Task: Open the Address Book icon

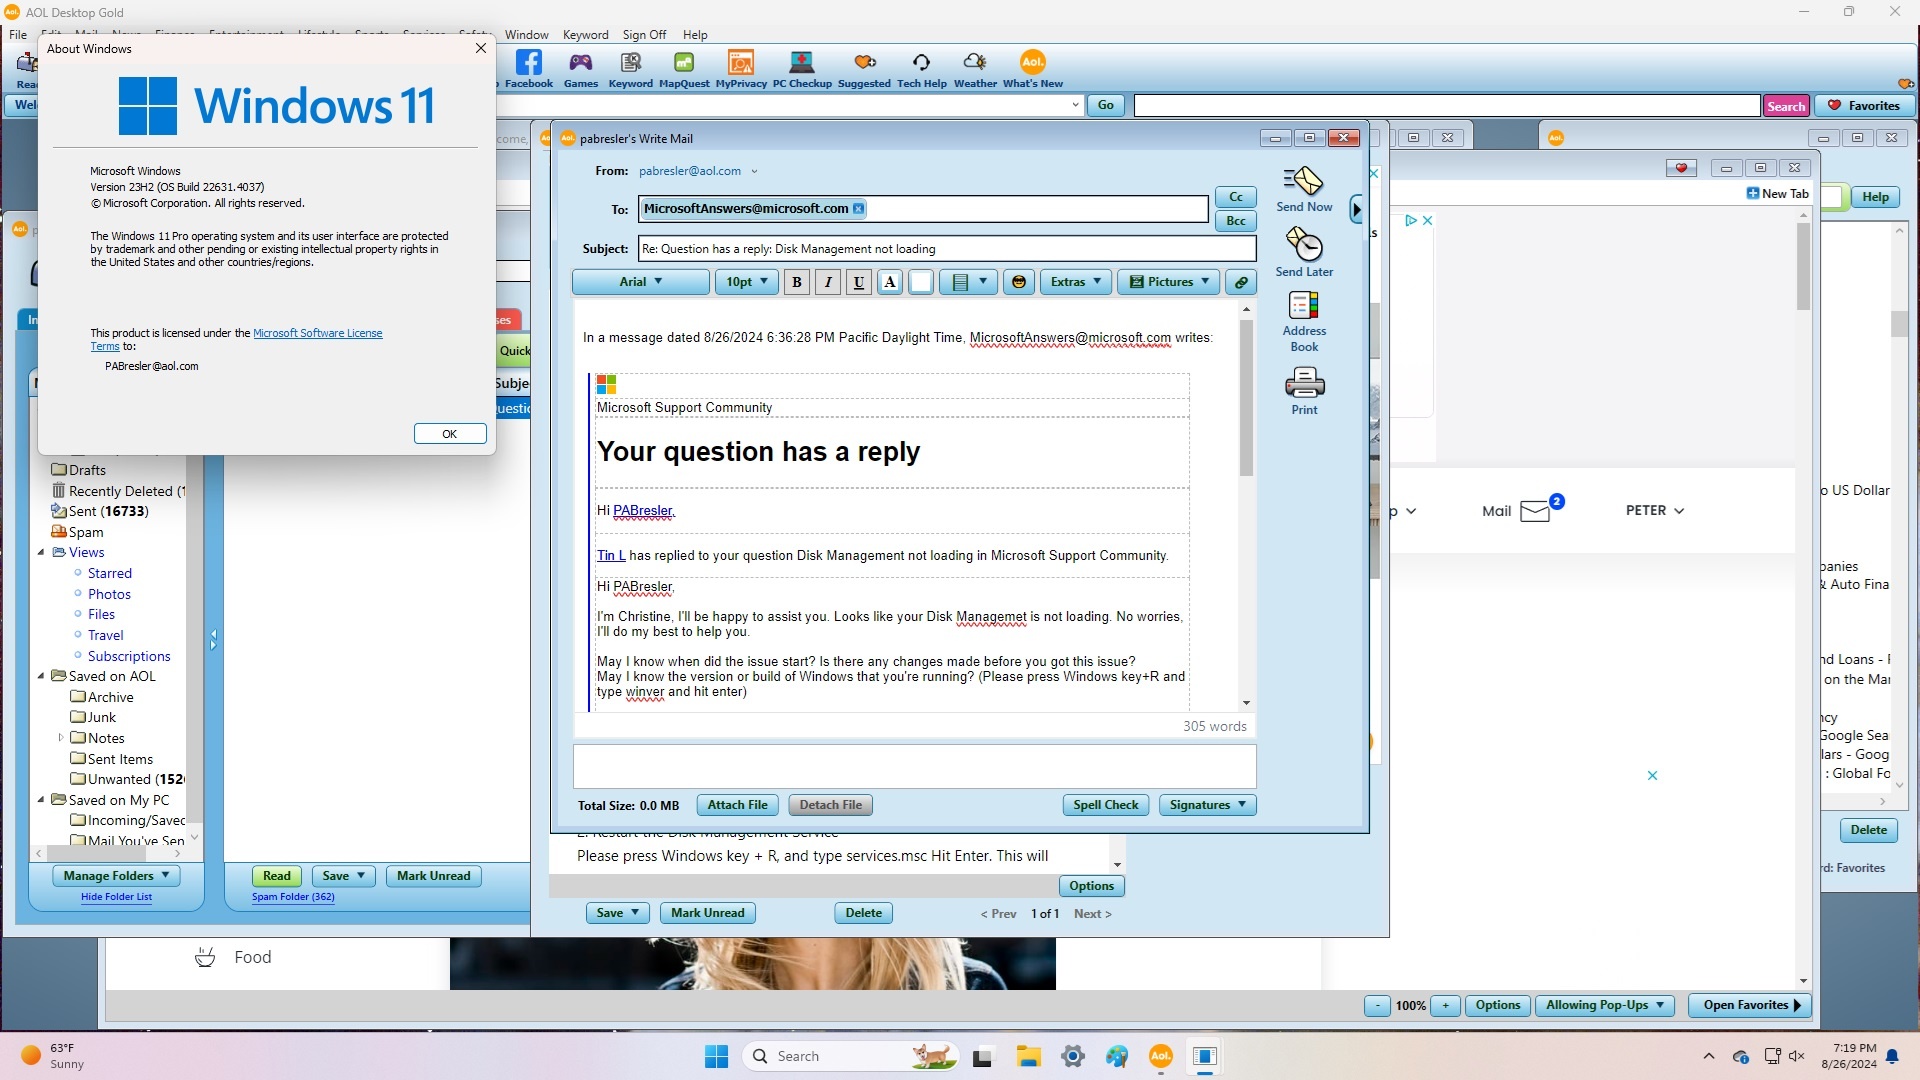Action: coord(1303,305)
